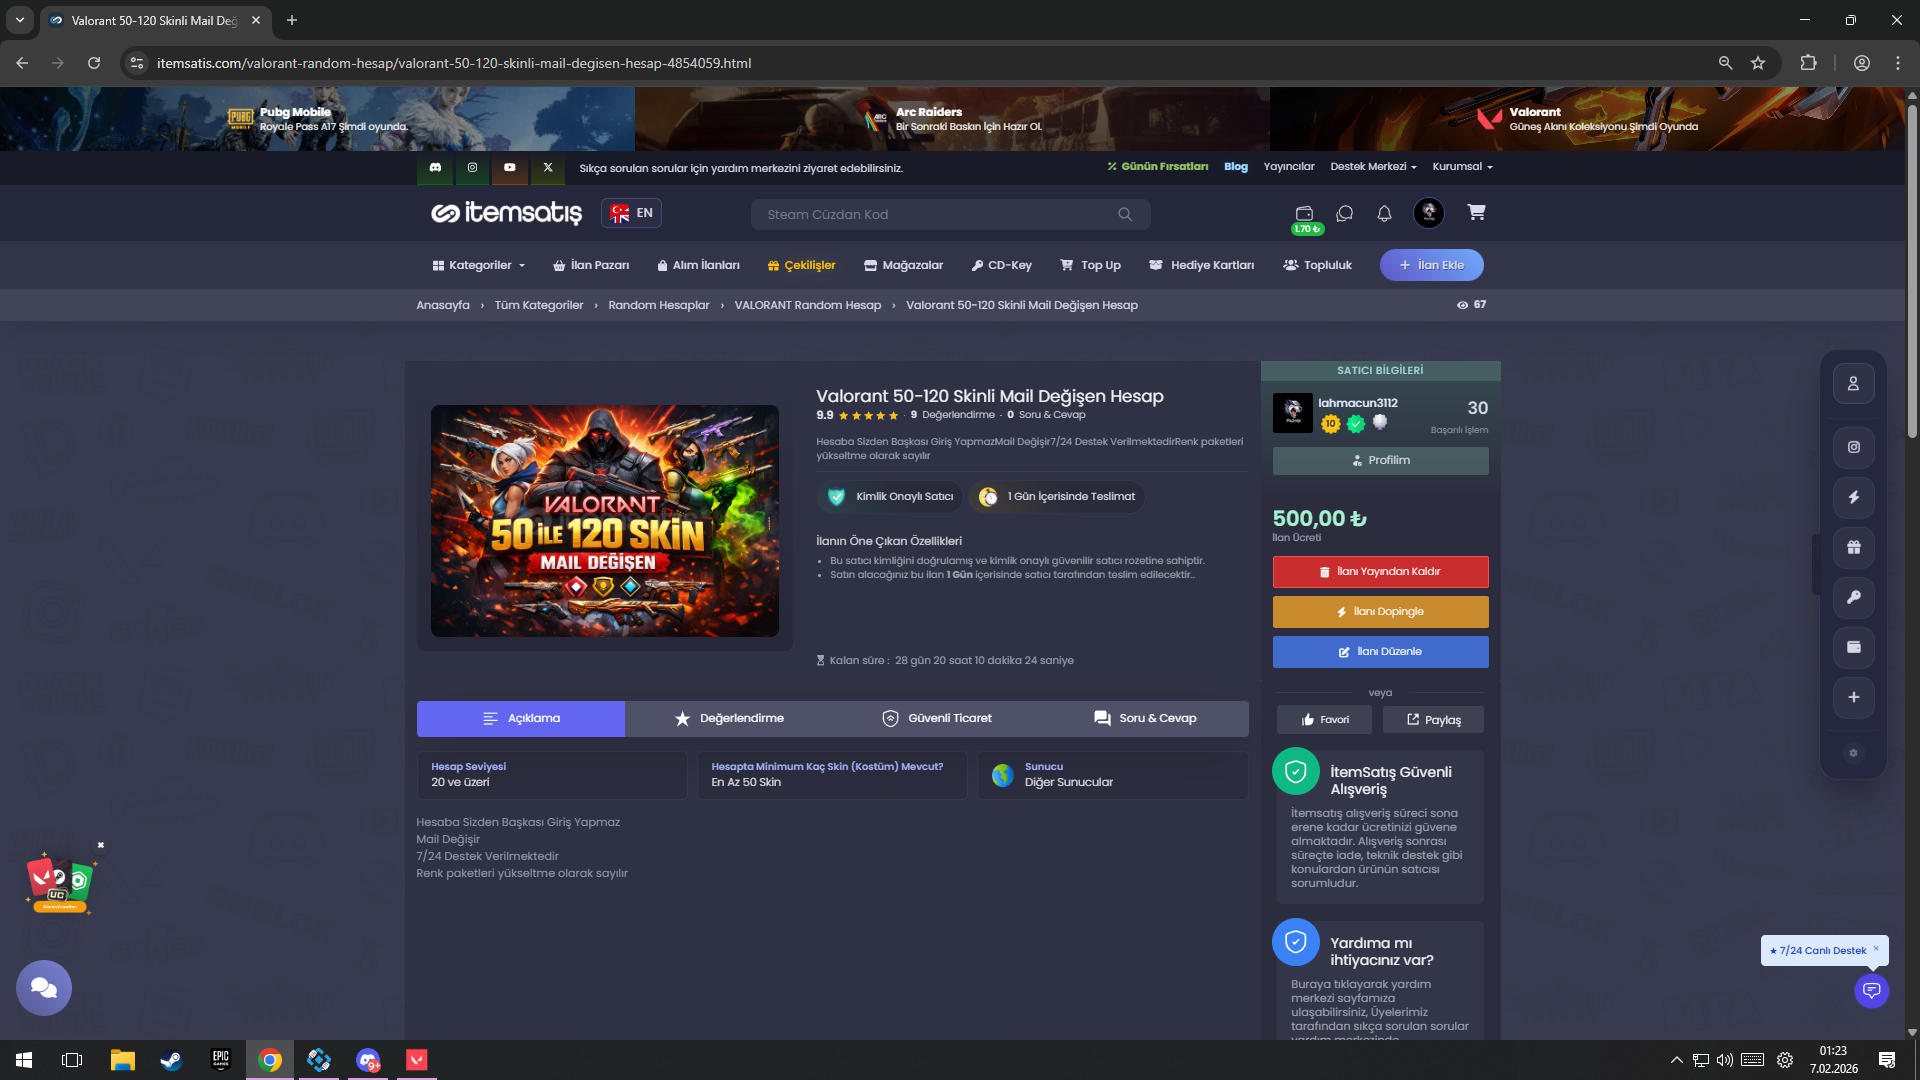Open CD-Key in the navigation menu

tap(1001, 265)
